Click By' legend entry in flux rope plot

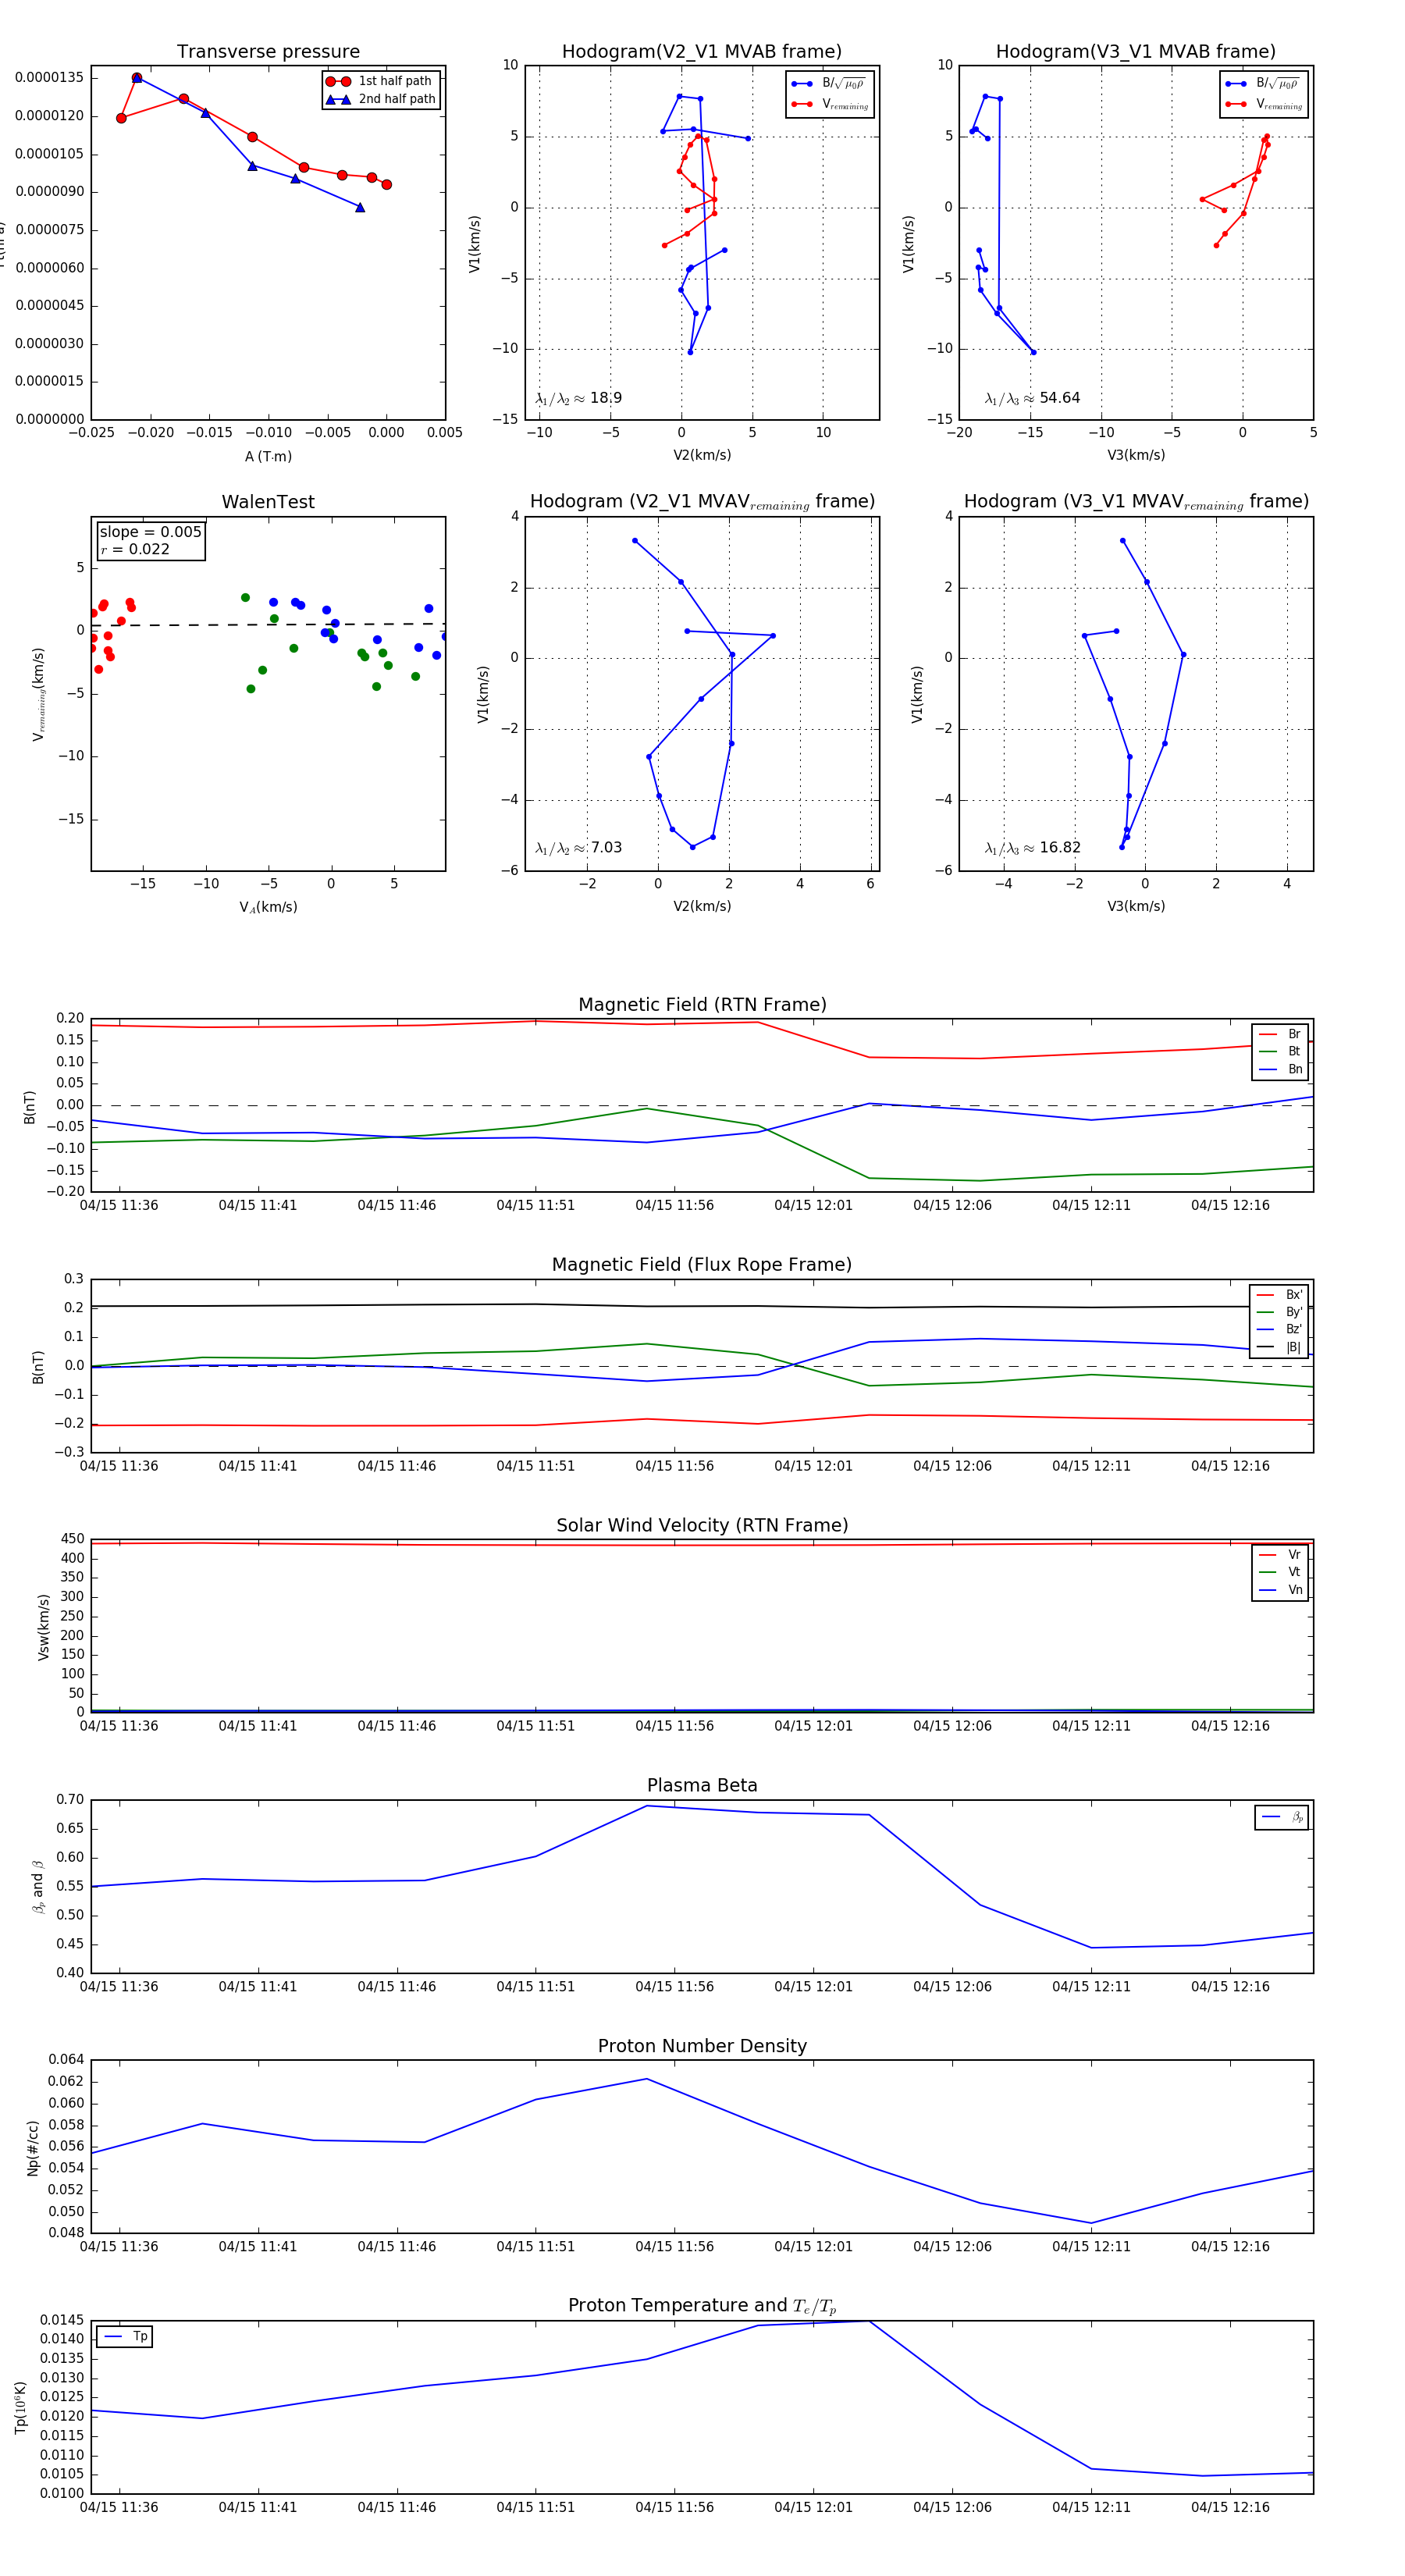[x=1280, y=1312]
